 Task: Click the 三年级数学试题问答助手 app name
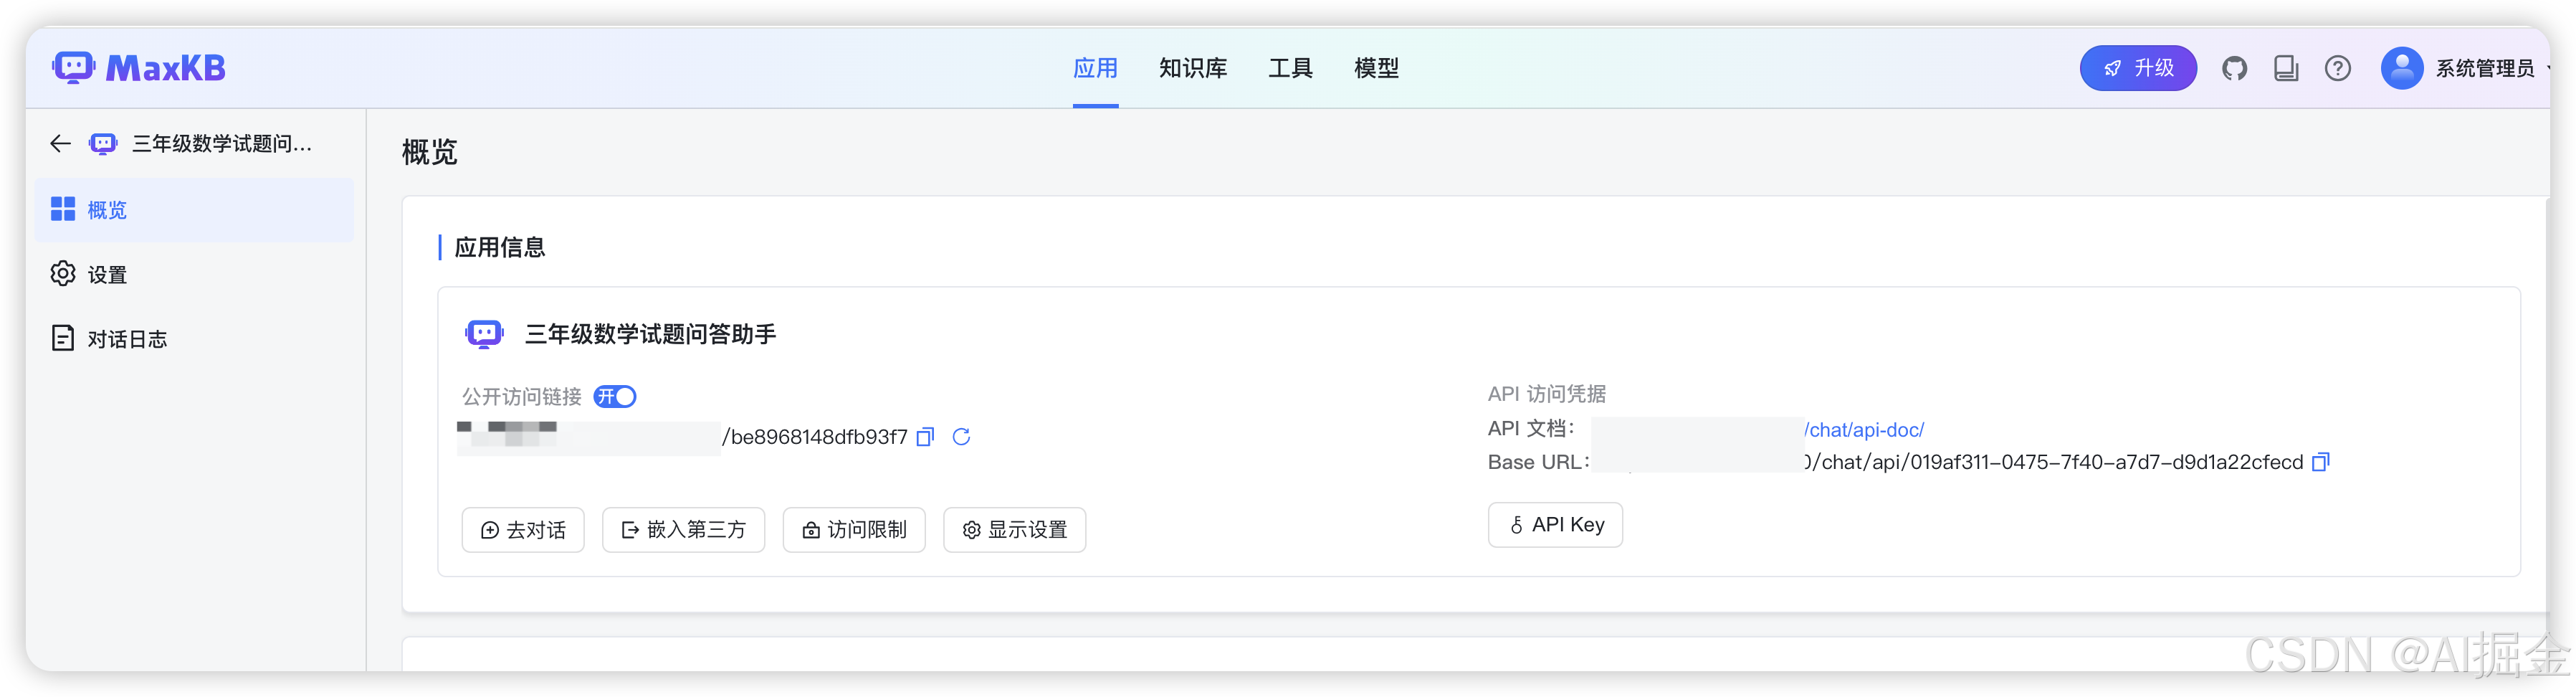650,334
